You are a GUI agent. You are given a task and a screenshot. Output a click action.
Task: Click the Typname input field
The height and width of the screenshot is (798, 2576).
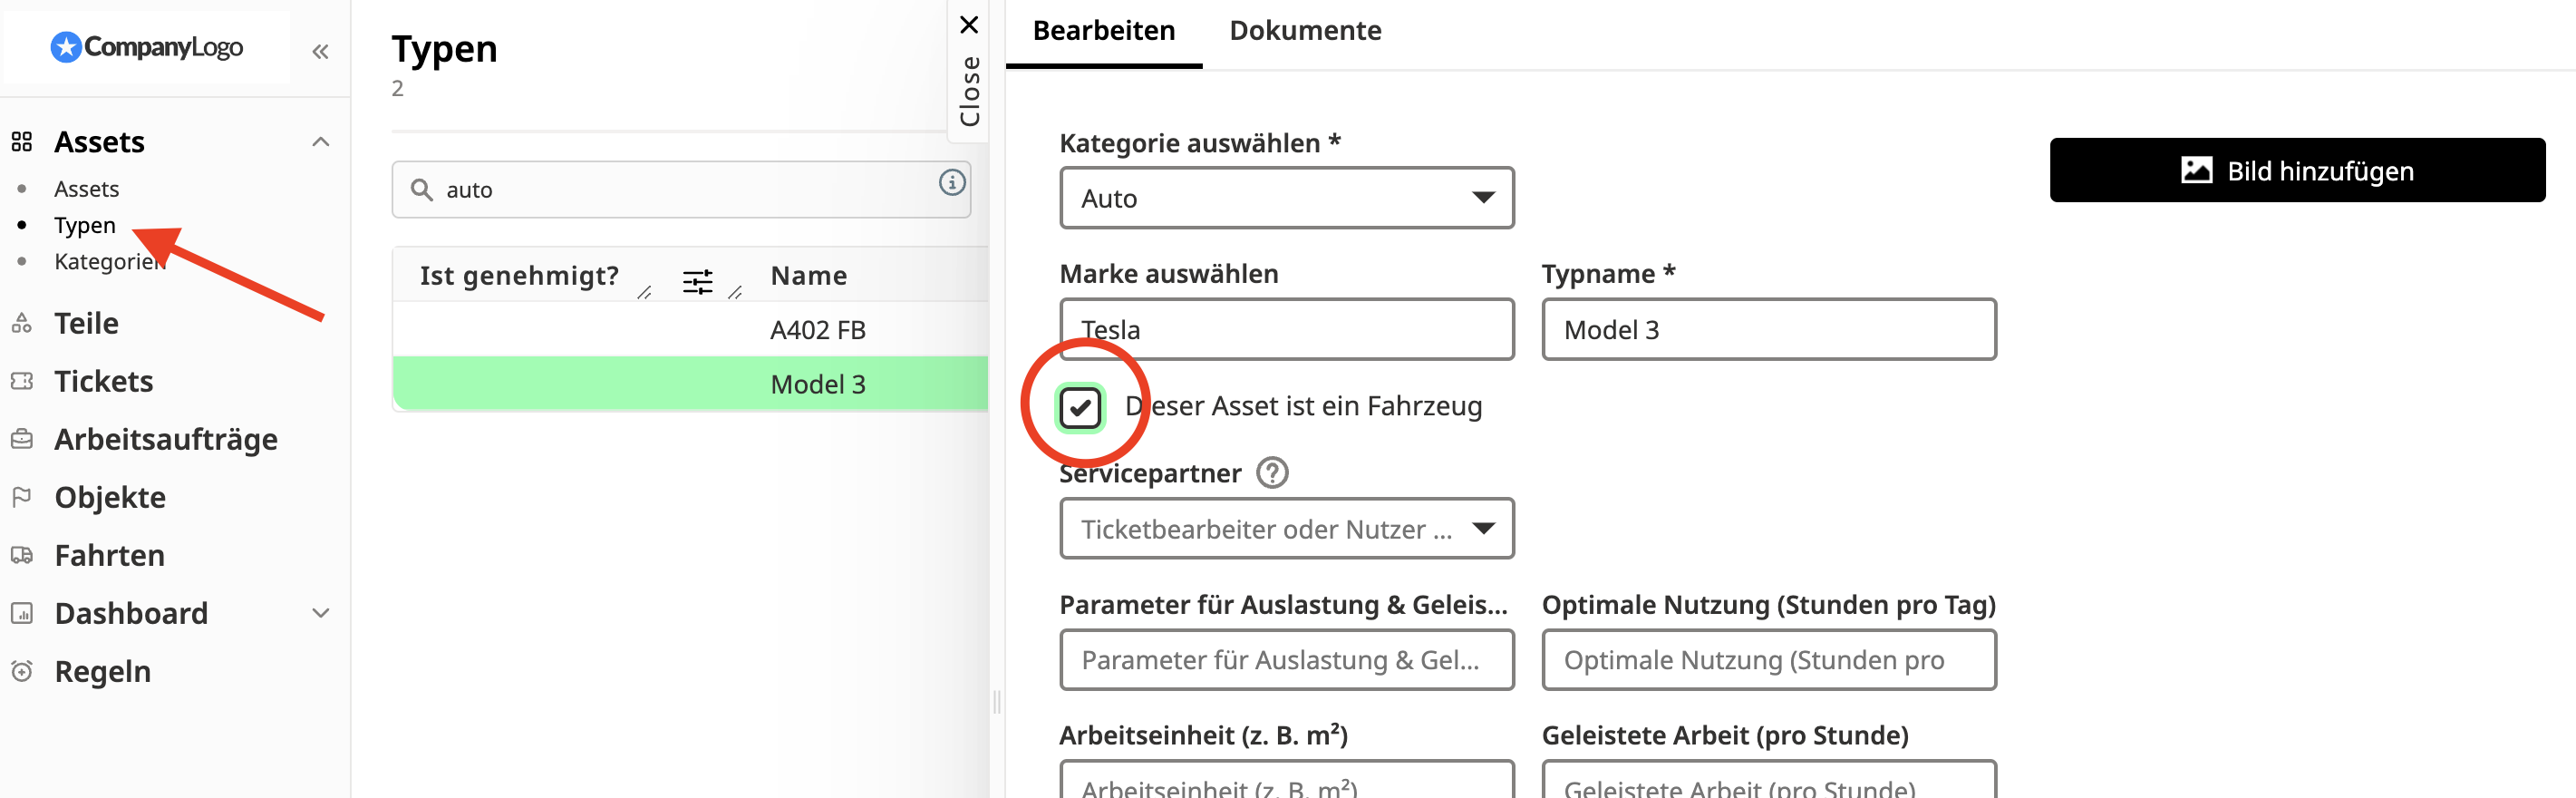(x=1768, y=330)
